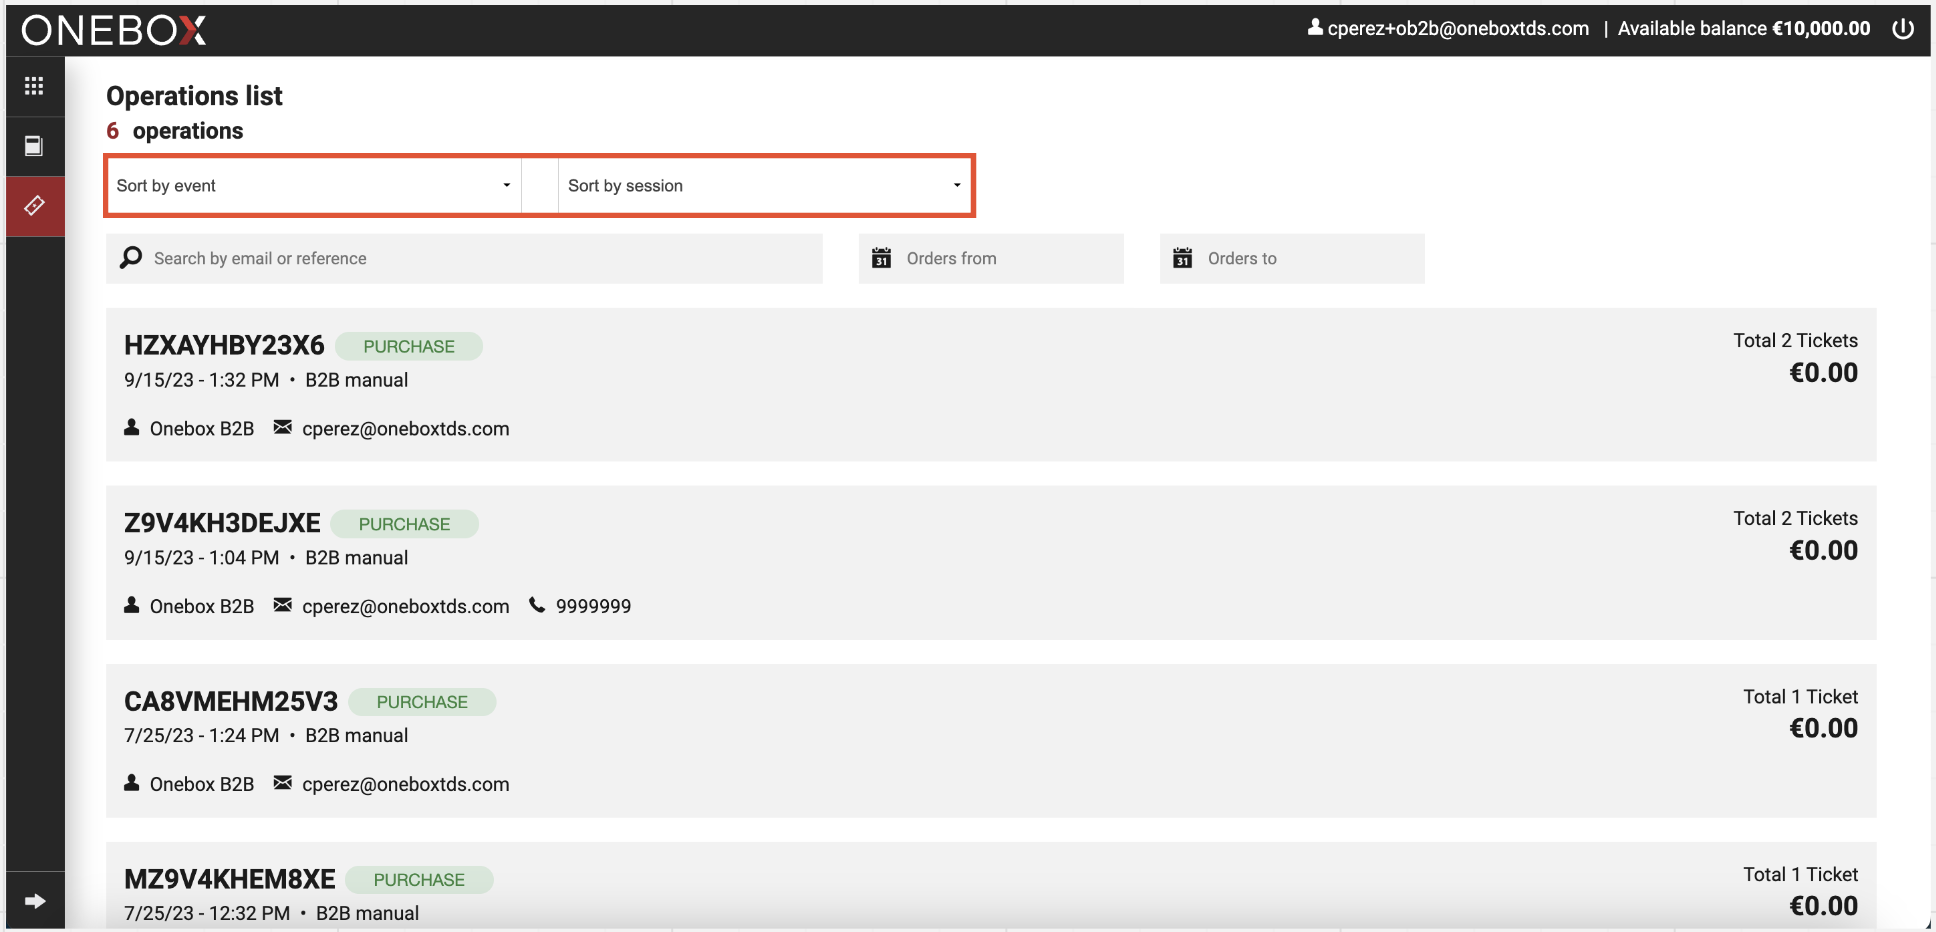Click Onebox B2B in CA8VMEHM25V3 row
The width and height of the screenshot is (1936, 932).
(202, 785)
